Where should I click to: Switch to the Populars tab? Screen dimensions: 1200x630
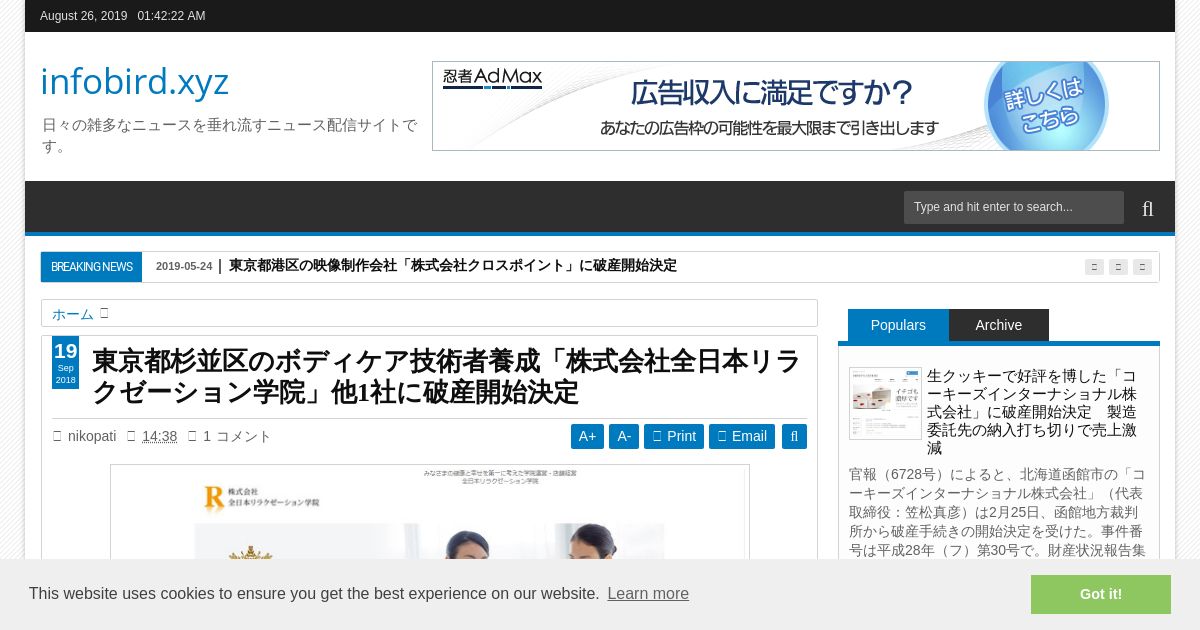(x=898, y=325)
